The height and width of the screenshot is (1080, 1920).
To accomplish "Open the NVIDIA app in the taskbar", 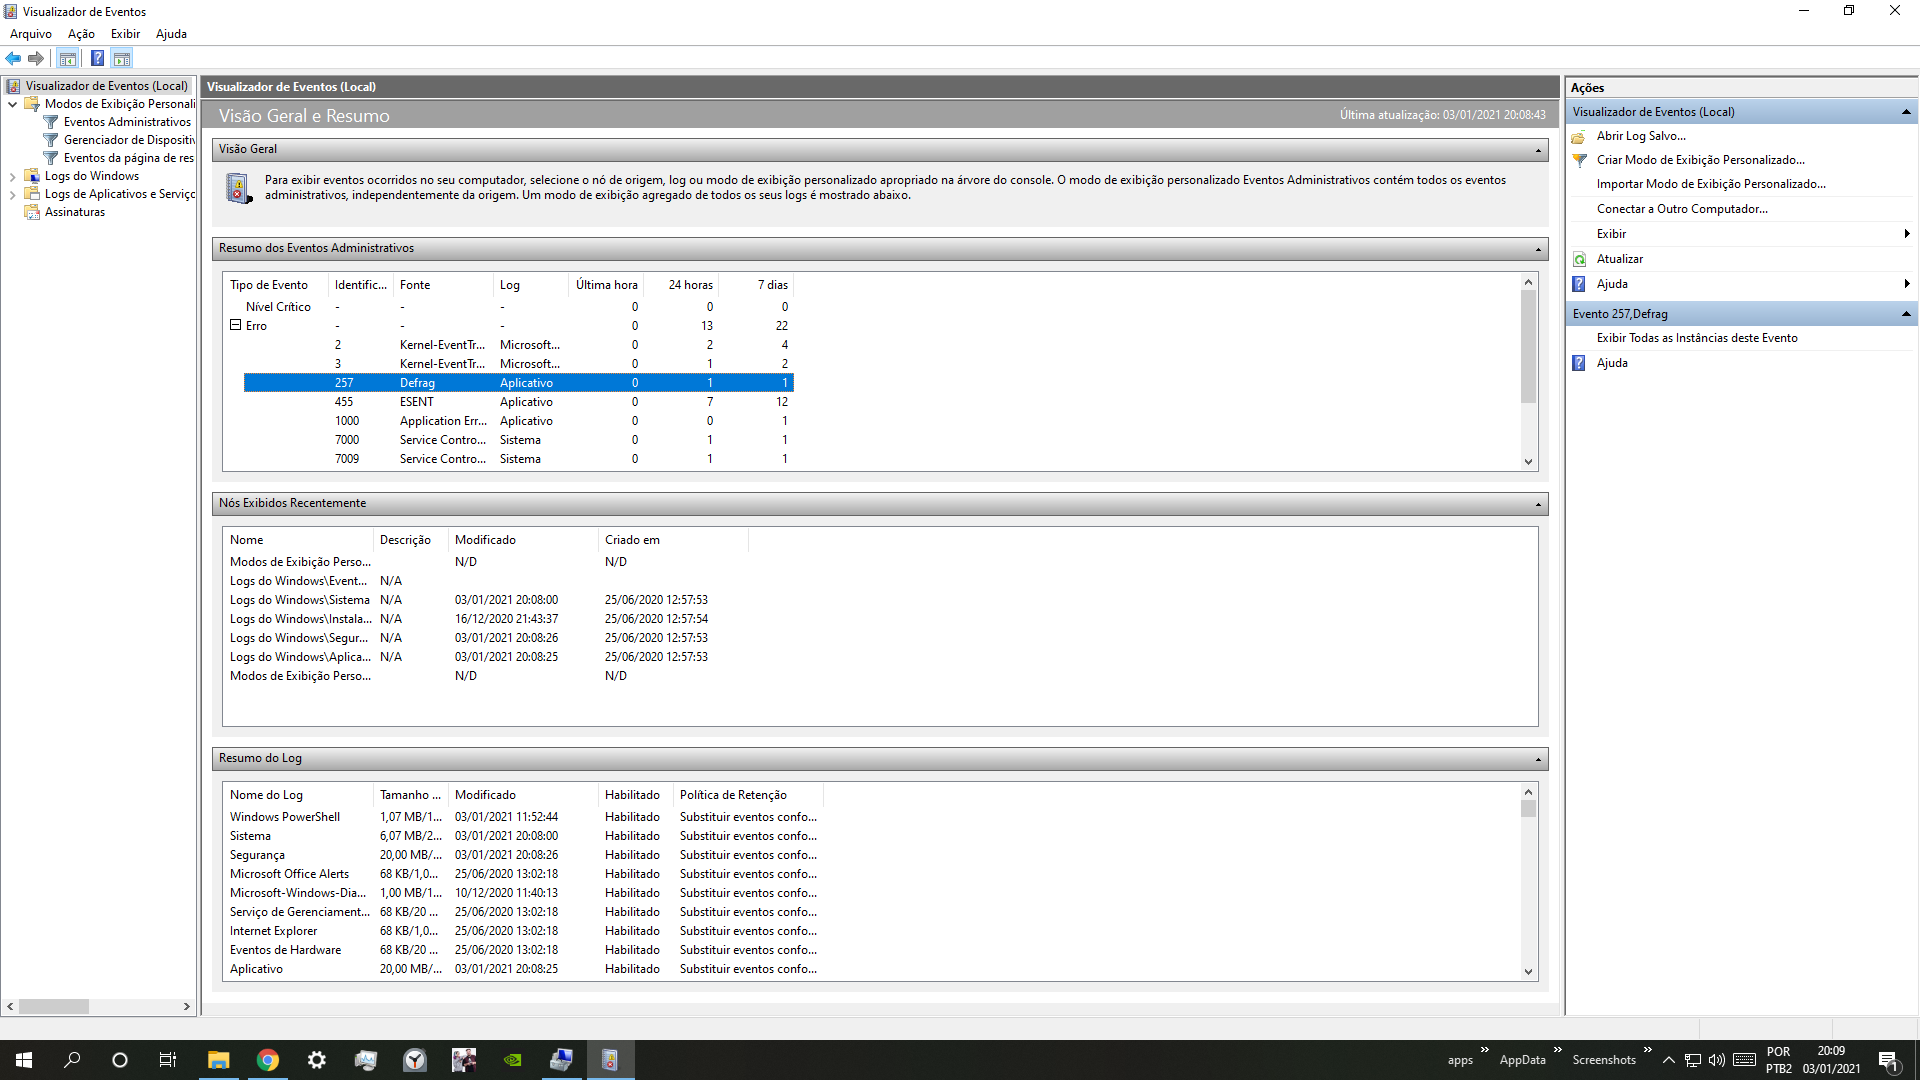I will pos(512,1060).
